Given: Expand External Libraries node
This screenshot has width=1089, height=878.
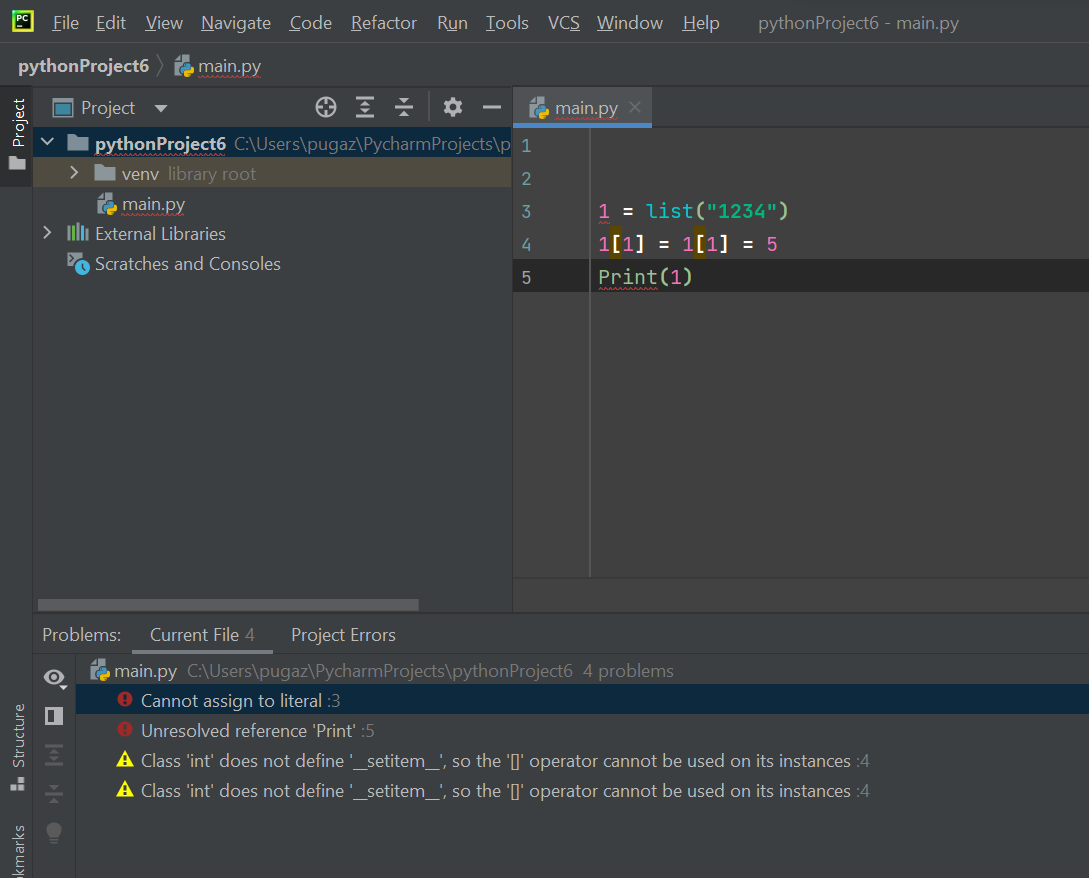Looking at the screenshot, I should [x=47, y=233].
